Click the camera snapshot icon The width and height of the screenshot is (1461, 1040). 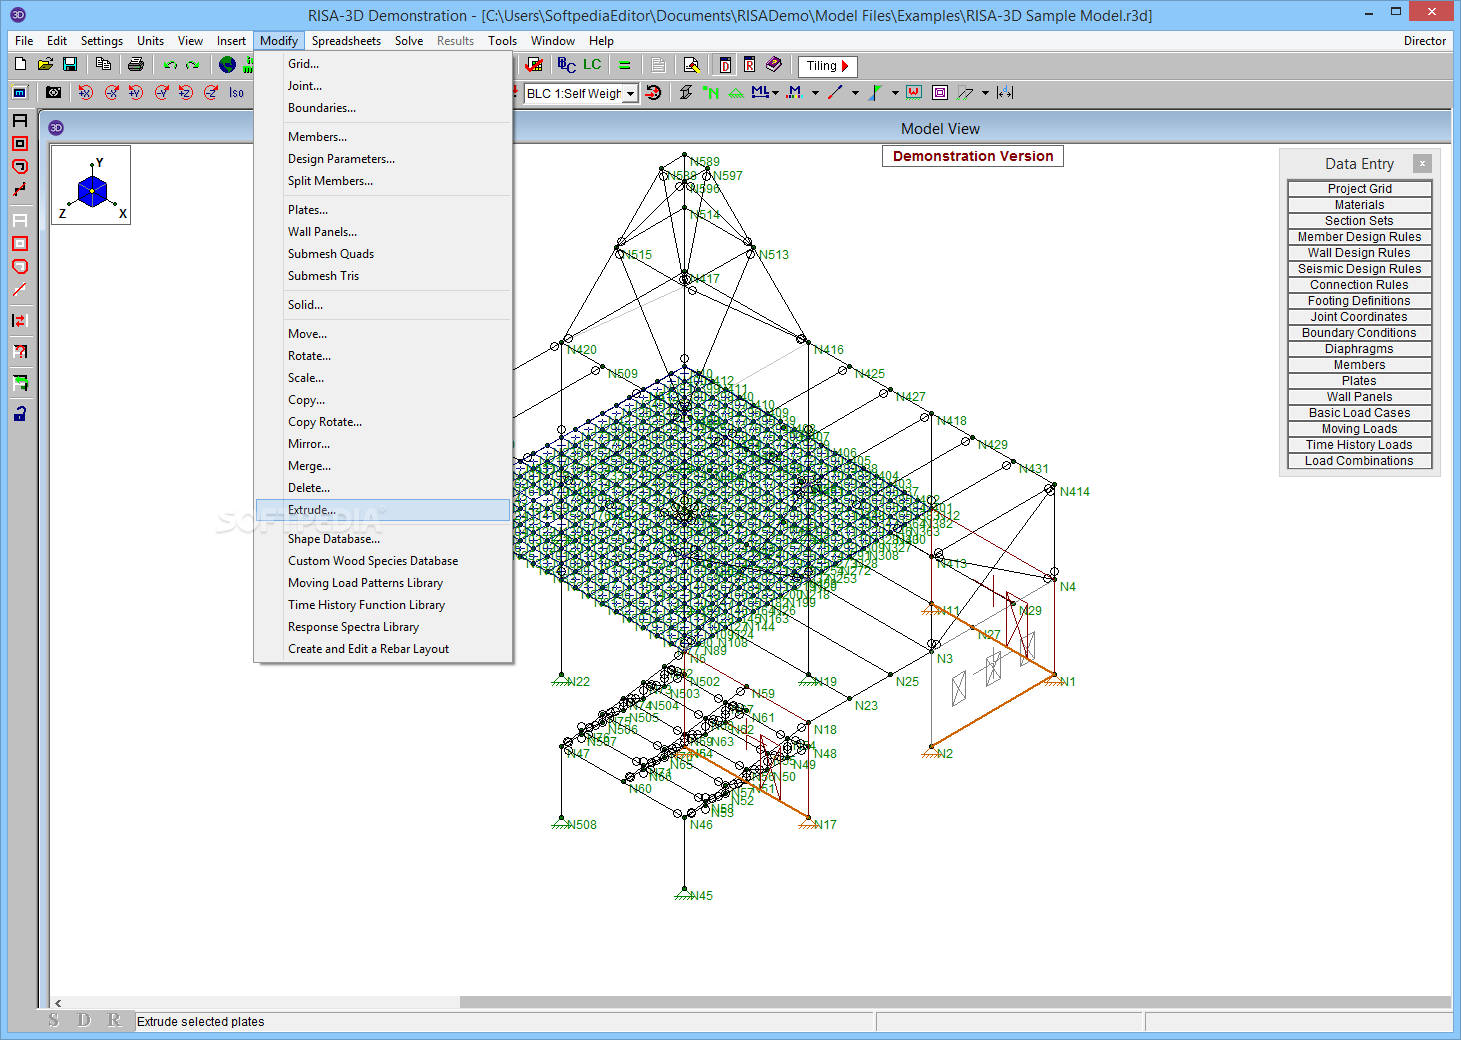click(54, 92)
